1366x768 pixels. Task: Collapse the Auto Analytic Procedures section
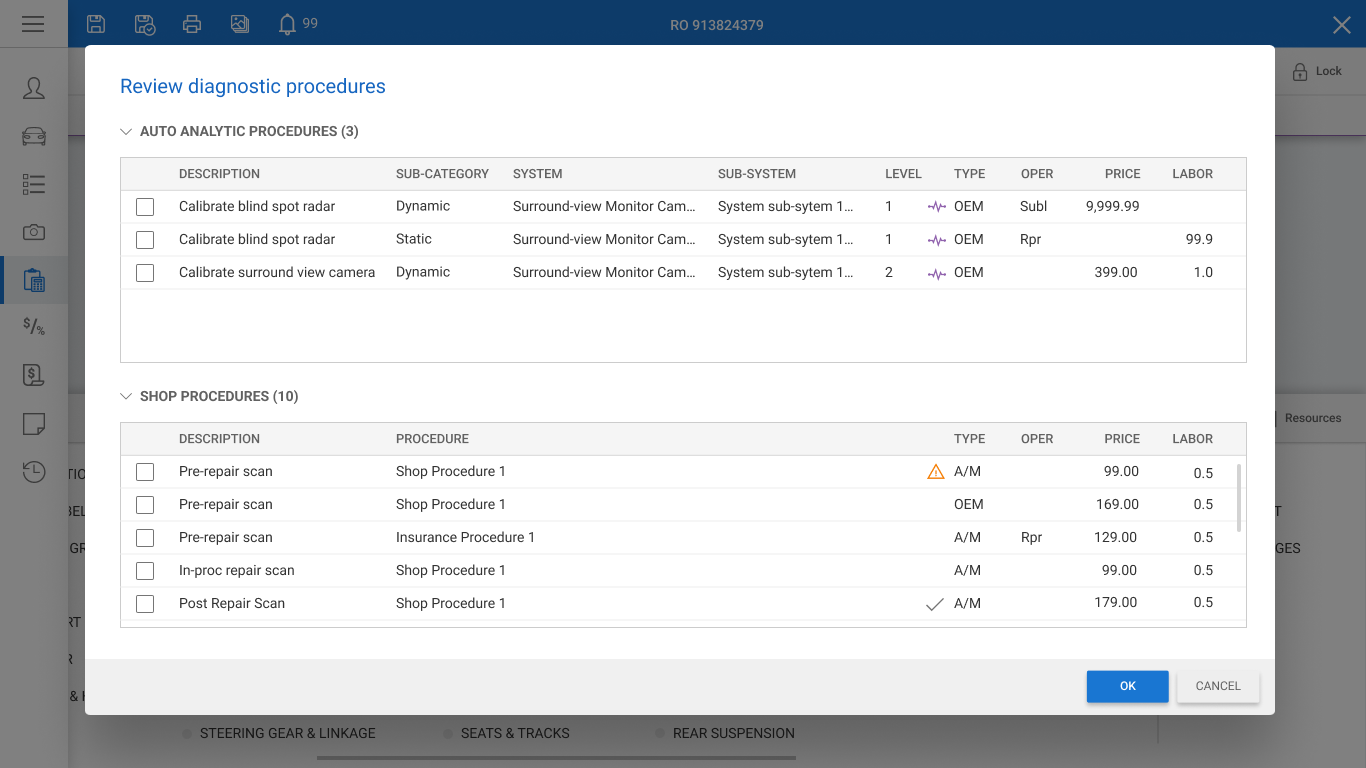click(x=126, y=131)
